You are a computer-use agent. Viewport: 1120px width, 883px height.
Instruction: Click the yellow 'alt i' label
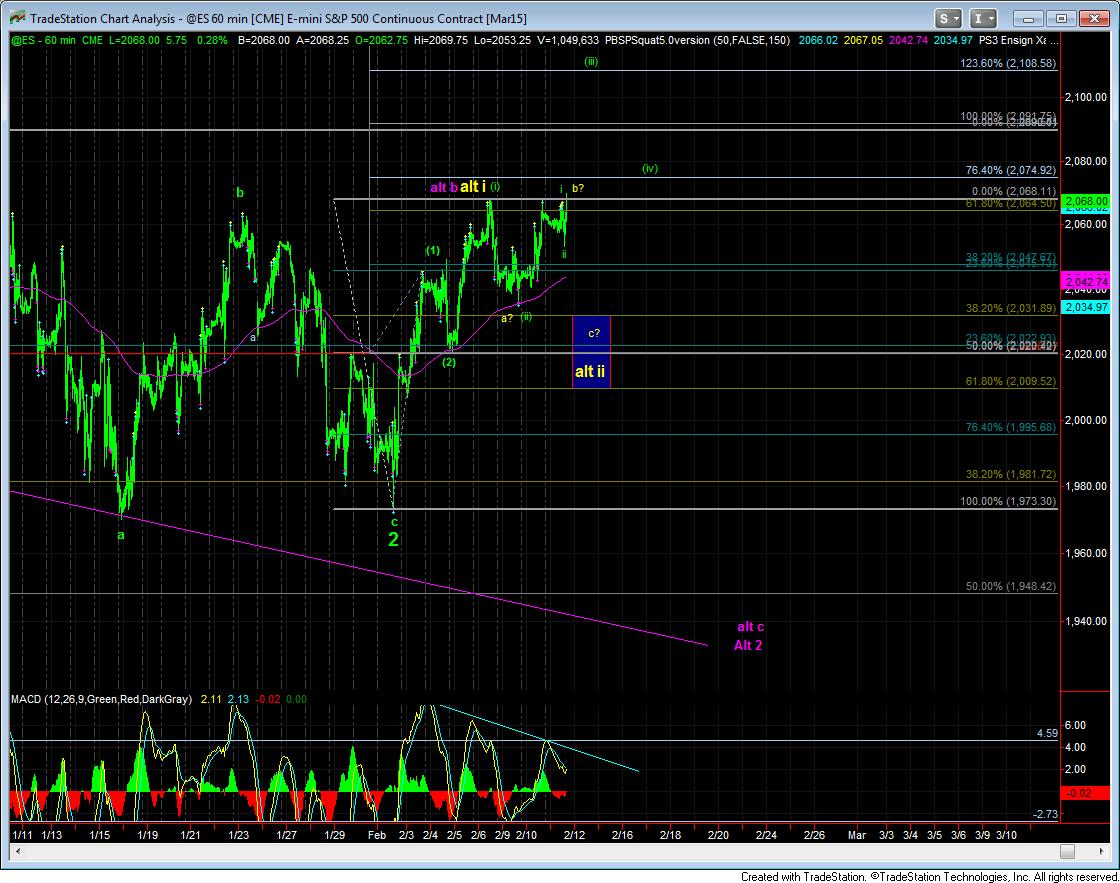tap(472, 186)
